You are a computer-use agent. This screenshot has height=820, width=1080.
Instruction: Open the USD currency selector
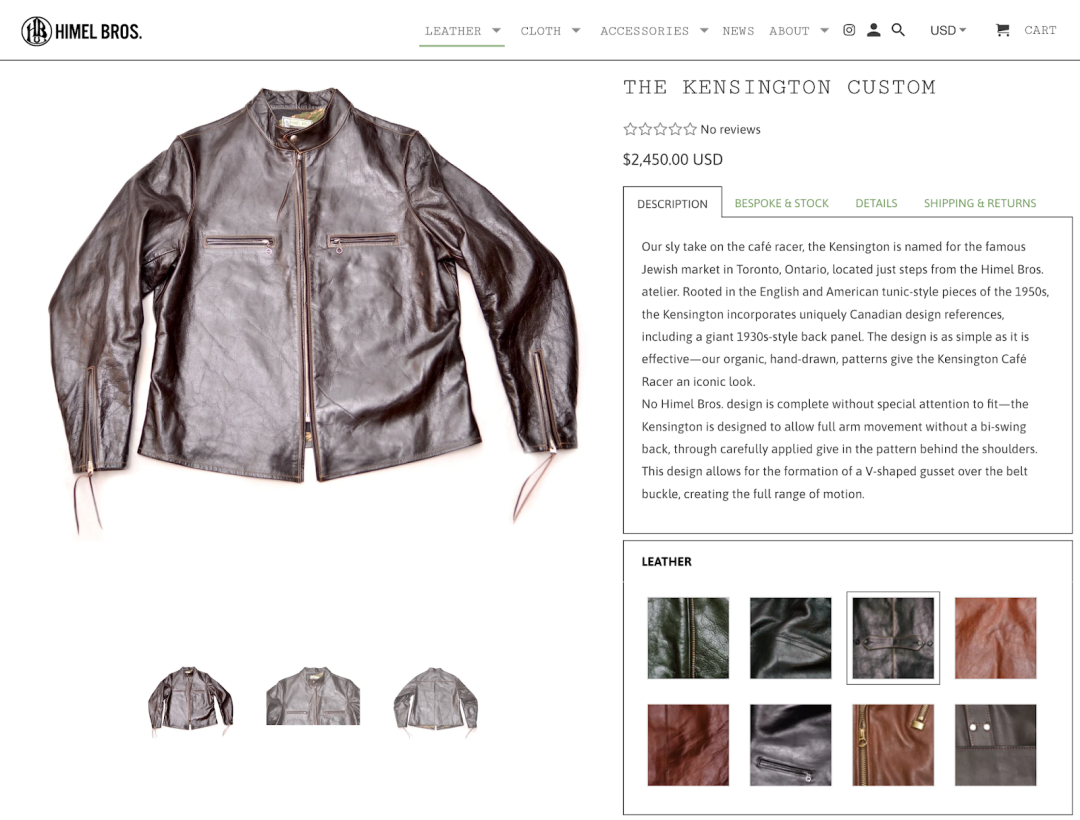click(948, 30)
